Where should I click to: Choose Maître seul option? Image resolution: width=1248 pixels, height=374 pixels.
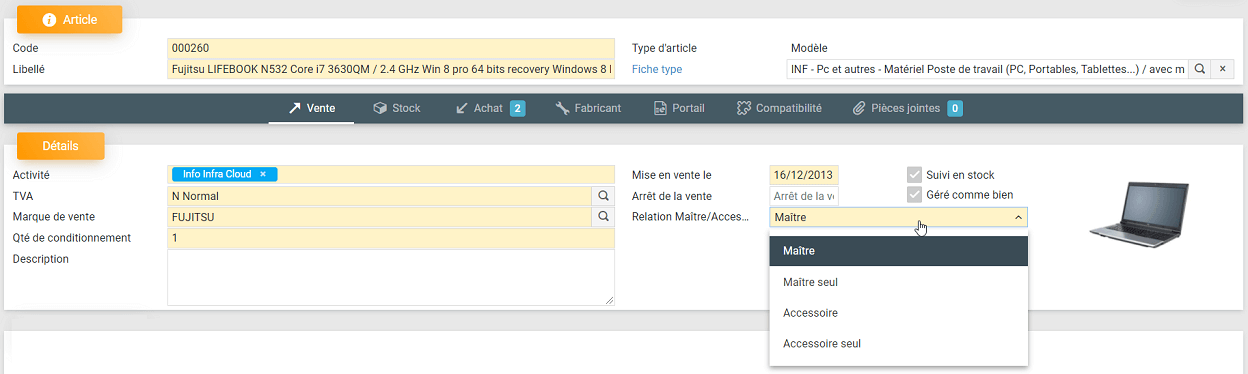(x=898, y=282)
